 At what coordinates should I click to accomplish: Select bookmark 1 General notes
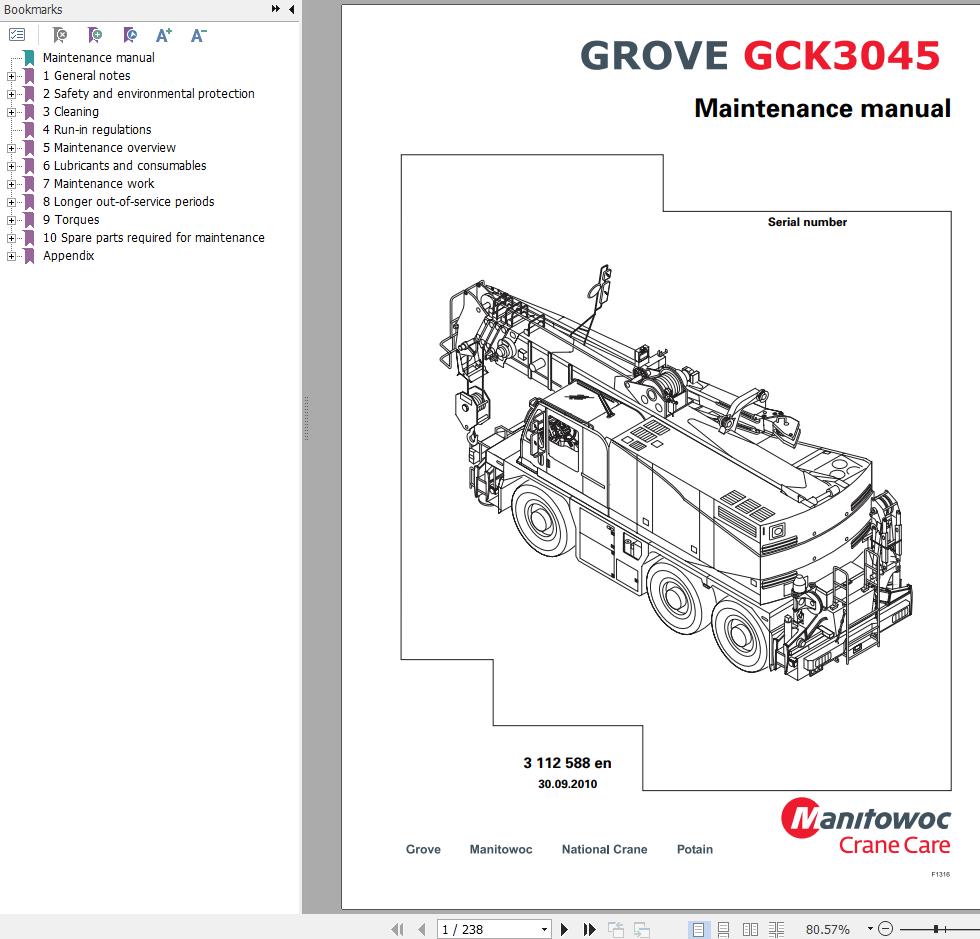pos(86,76)
